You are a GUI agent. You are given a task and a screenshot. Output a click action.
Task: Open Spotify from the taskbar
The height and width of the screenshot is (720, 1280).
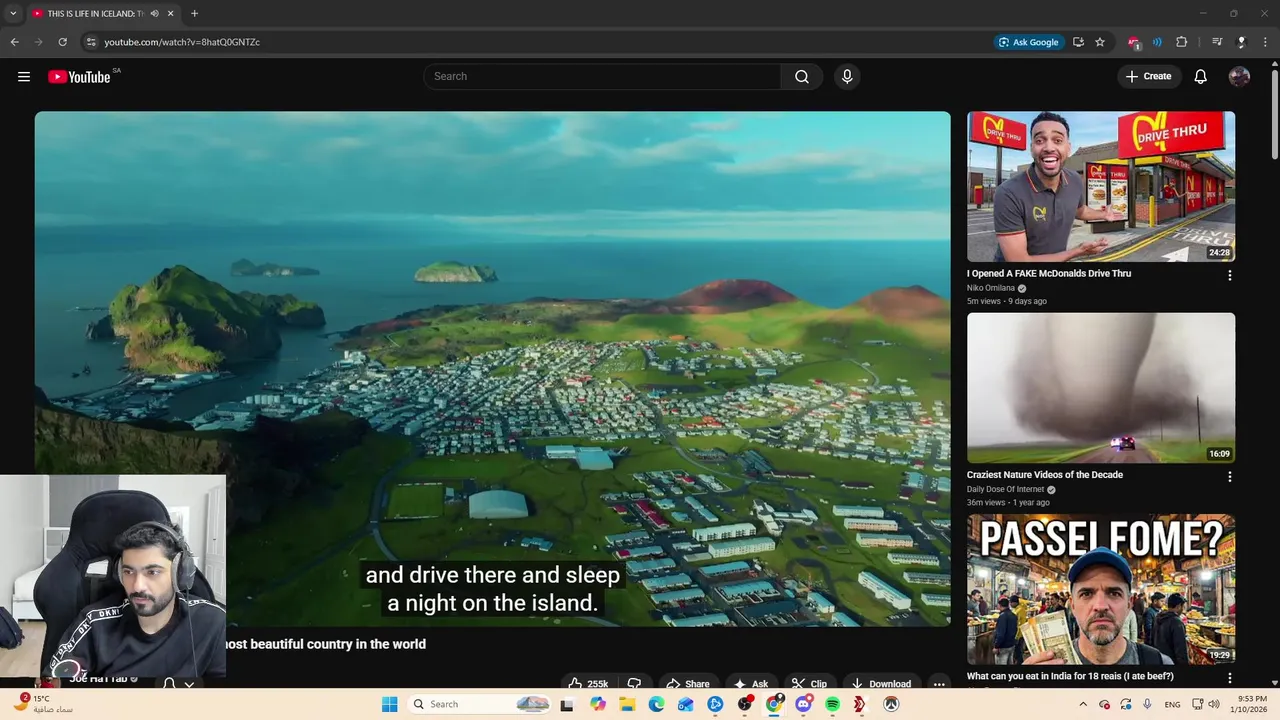[x=833, y=704]
